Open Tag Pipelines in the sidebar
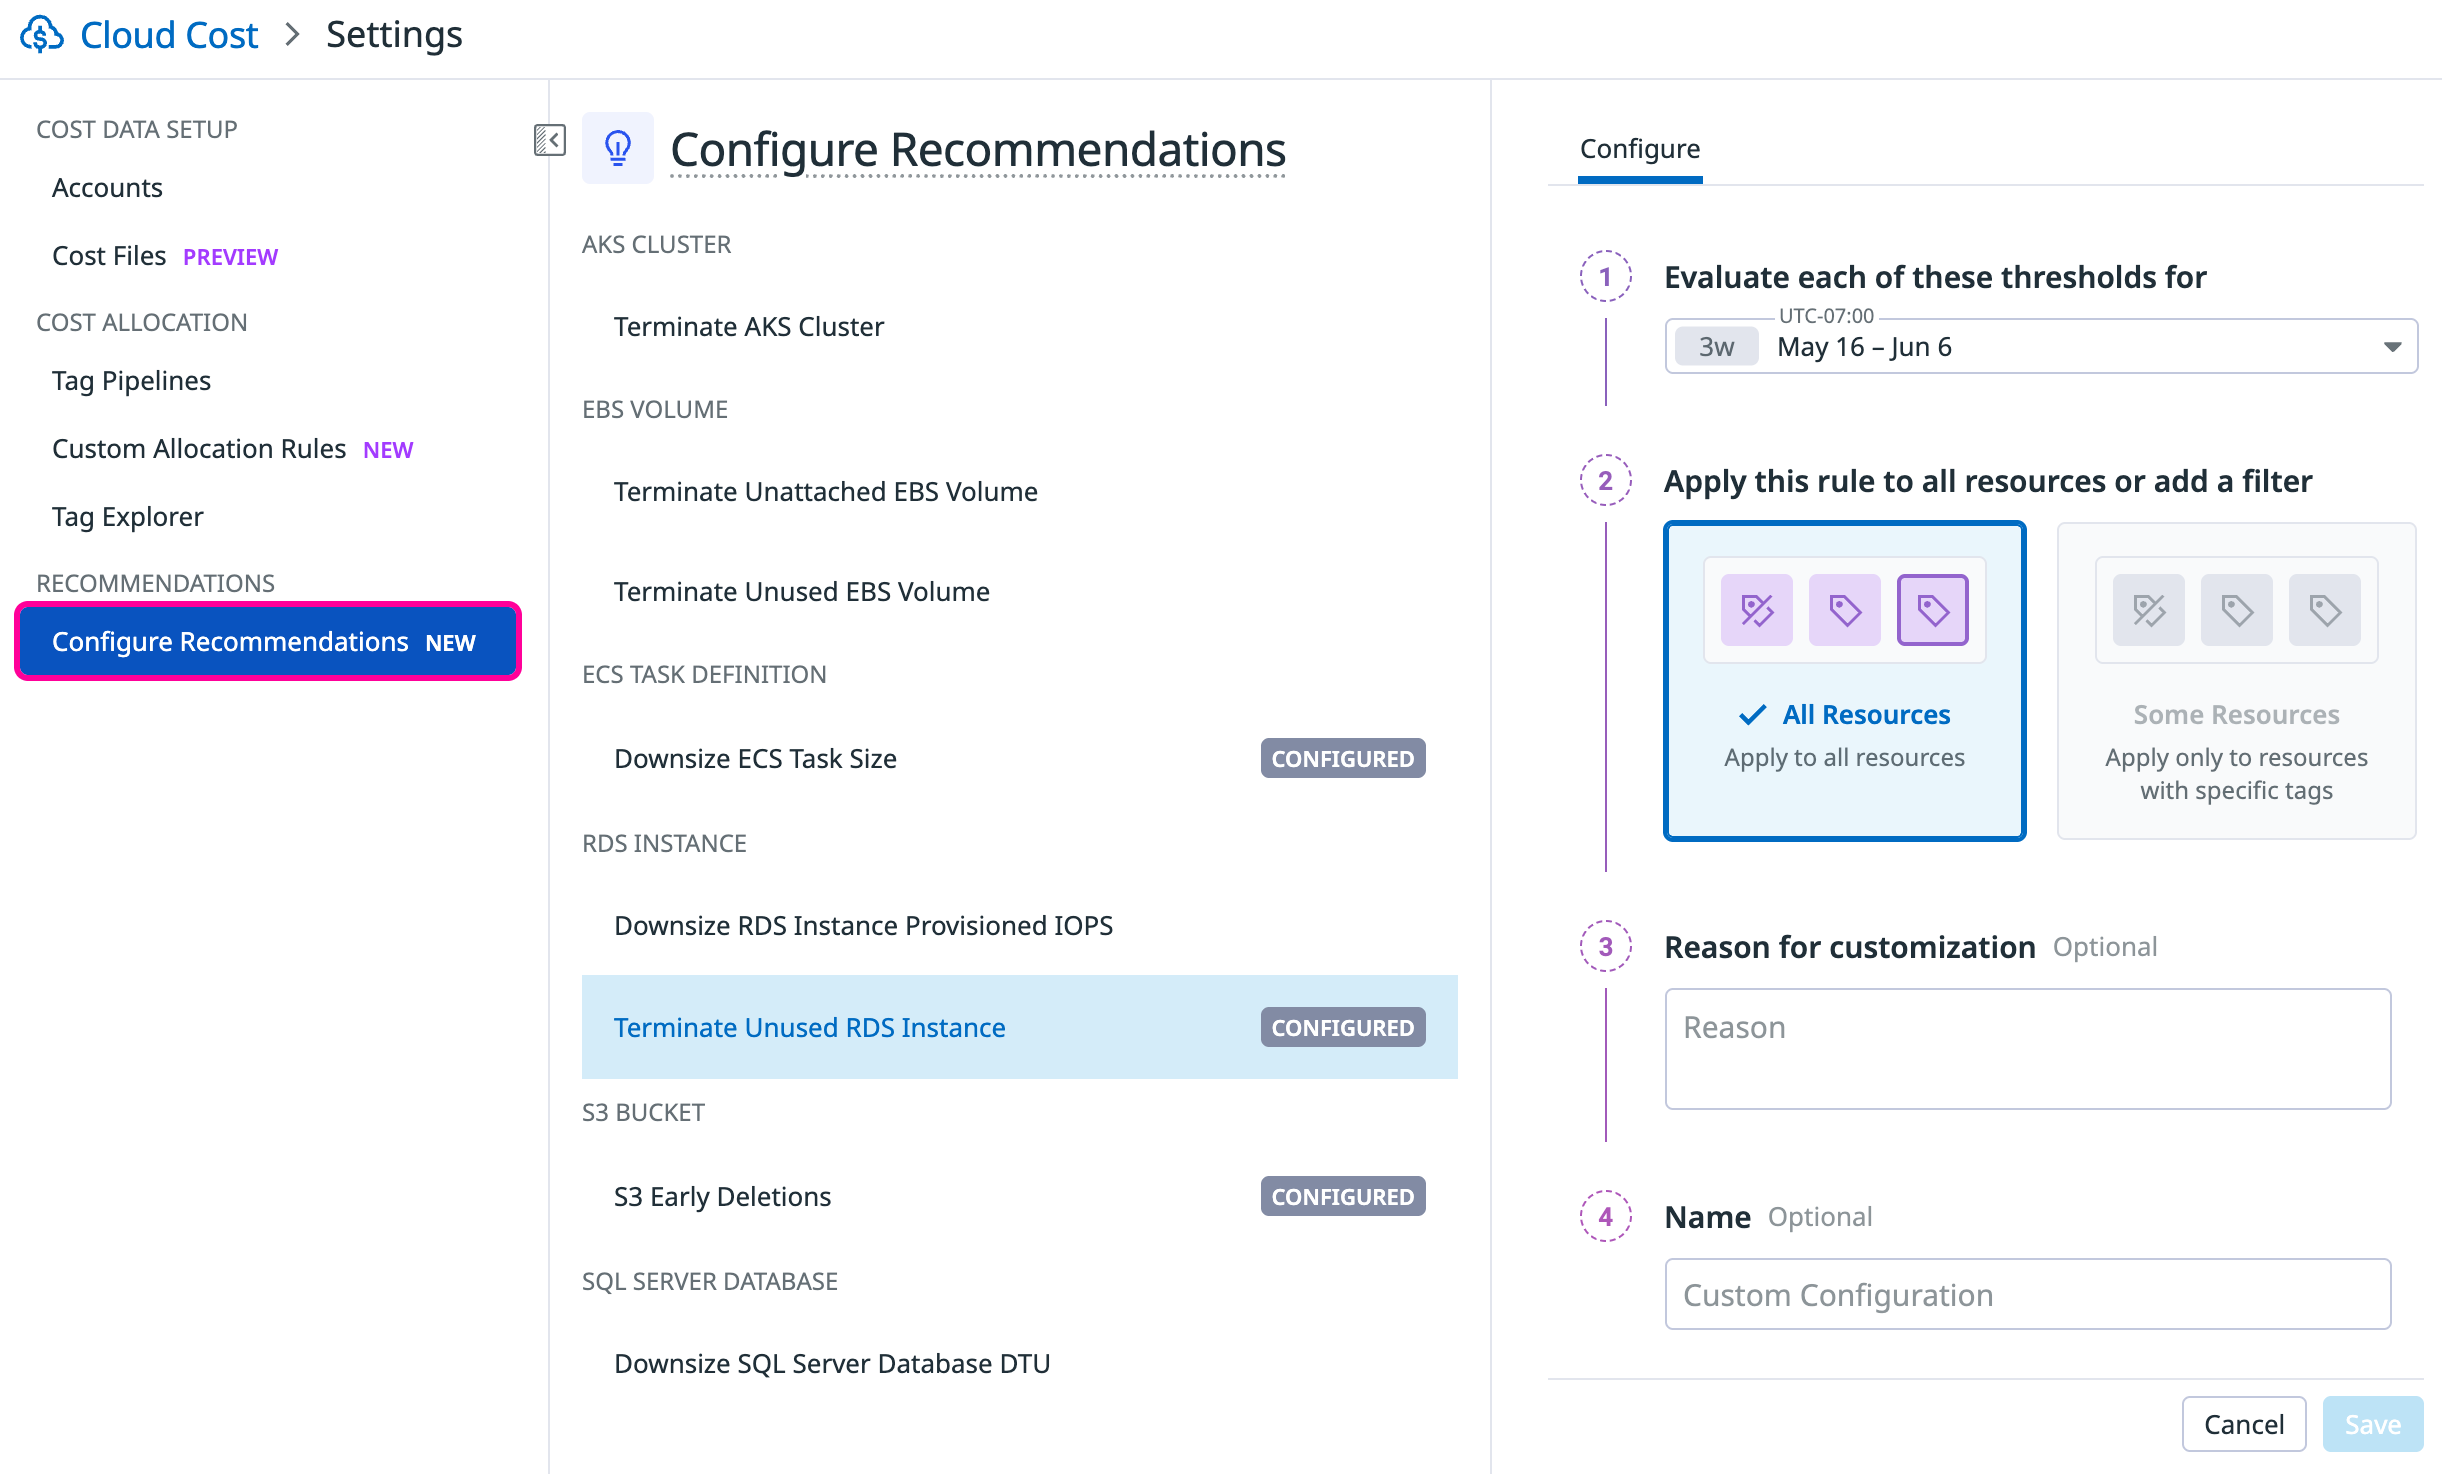This screenshot has height=1474, width=2442. pos(131,381)
